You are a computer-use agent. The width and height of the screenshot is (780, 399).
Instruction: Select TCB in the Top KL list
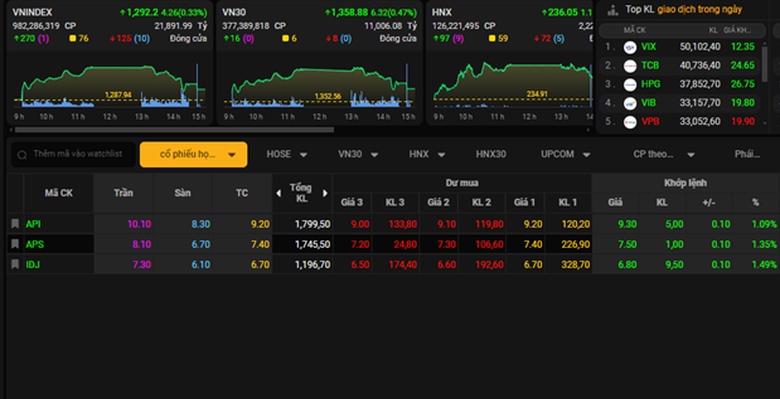[x=650, y=65]
